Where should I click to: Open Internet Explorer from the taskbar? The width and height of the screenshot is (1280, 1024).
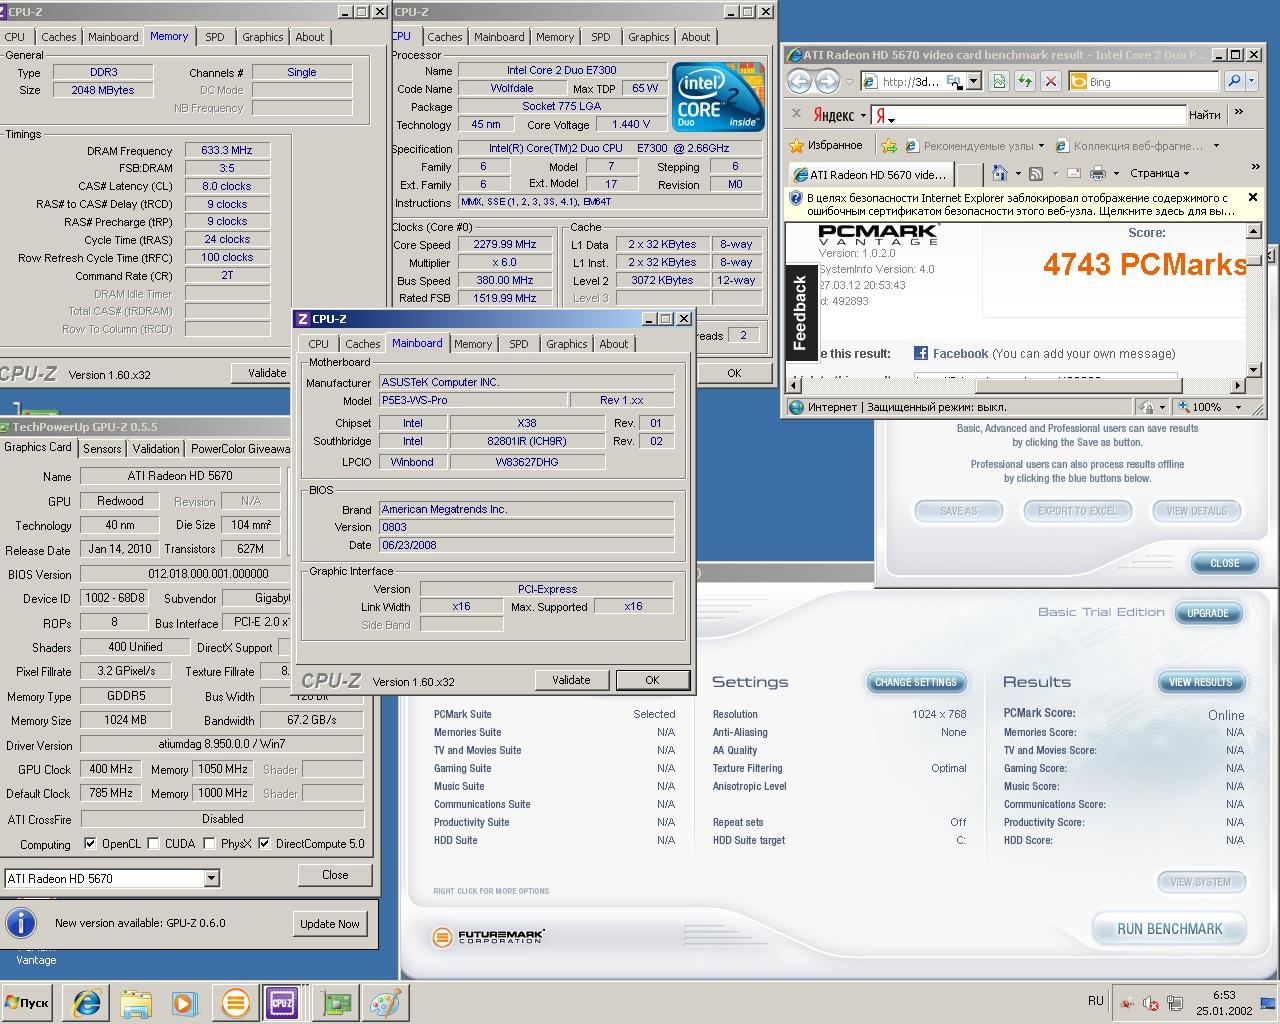[x=86, y=1002]
